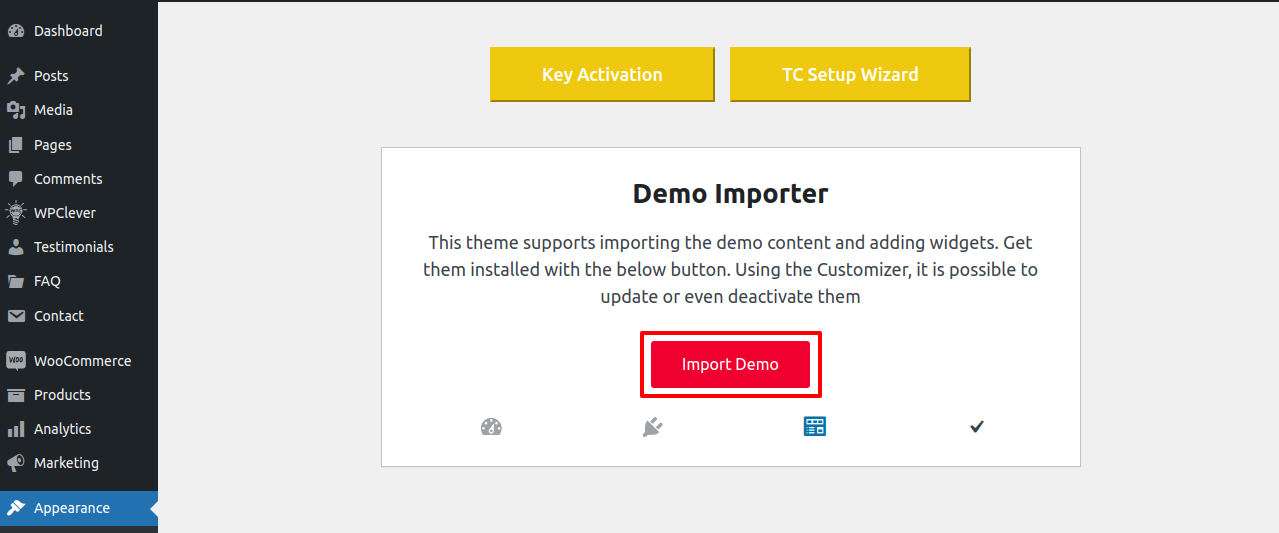Click the WPClever lightbulb icon
1279x533 pixels.
[16, 213]
